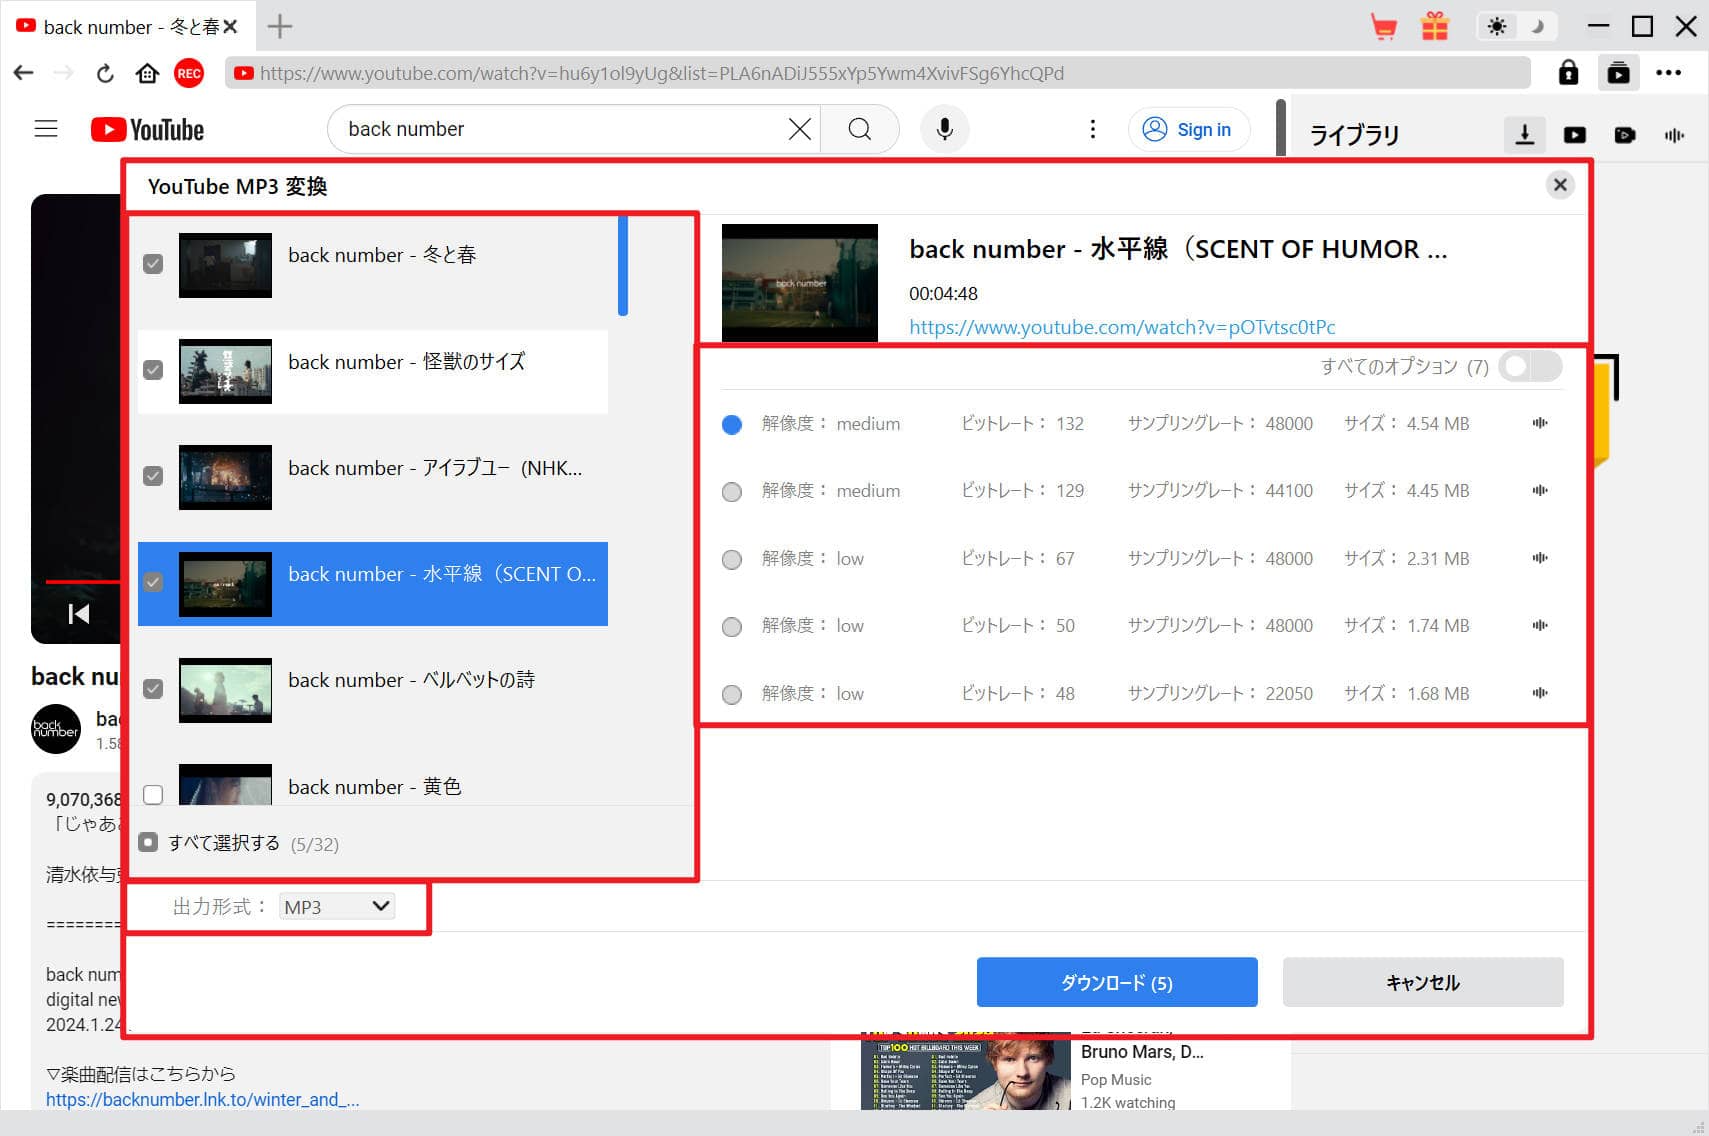Click the browser home icon
Screen dimensions: 1709x1136
coord(147,73)
